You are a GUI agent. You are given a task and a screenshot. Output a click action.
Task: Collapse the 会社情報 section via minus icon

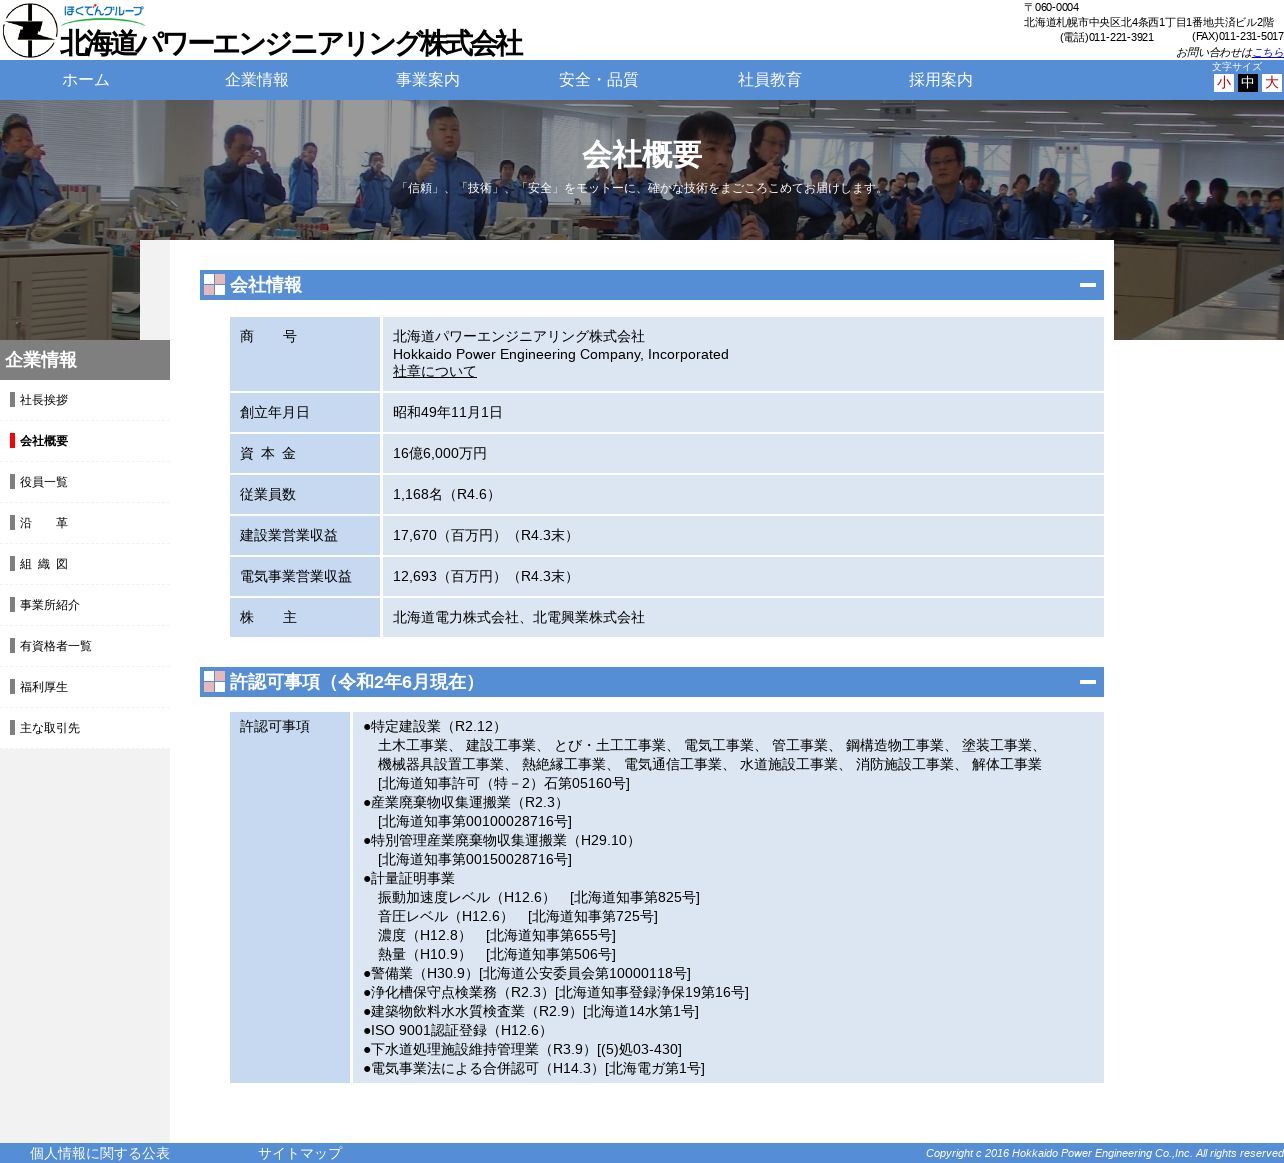click(x=1088, y=285)
